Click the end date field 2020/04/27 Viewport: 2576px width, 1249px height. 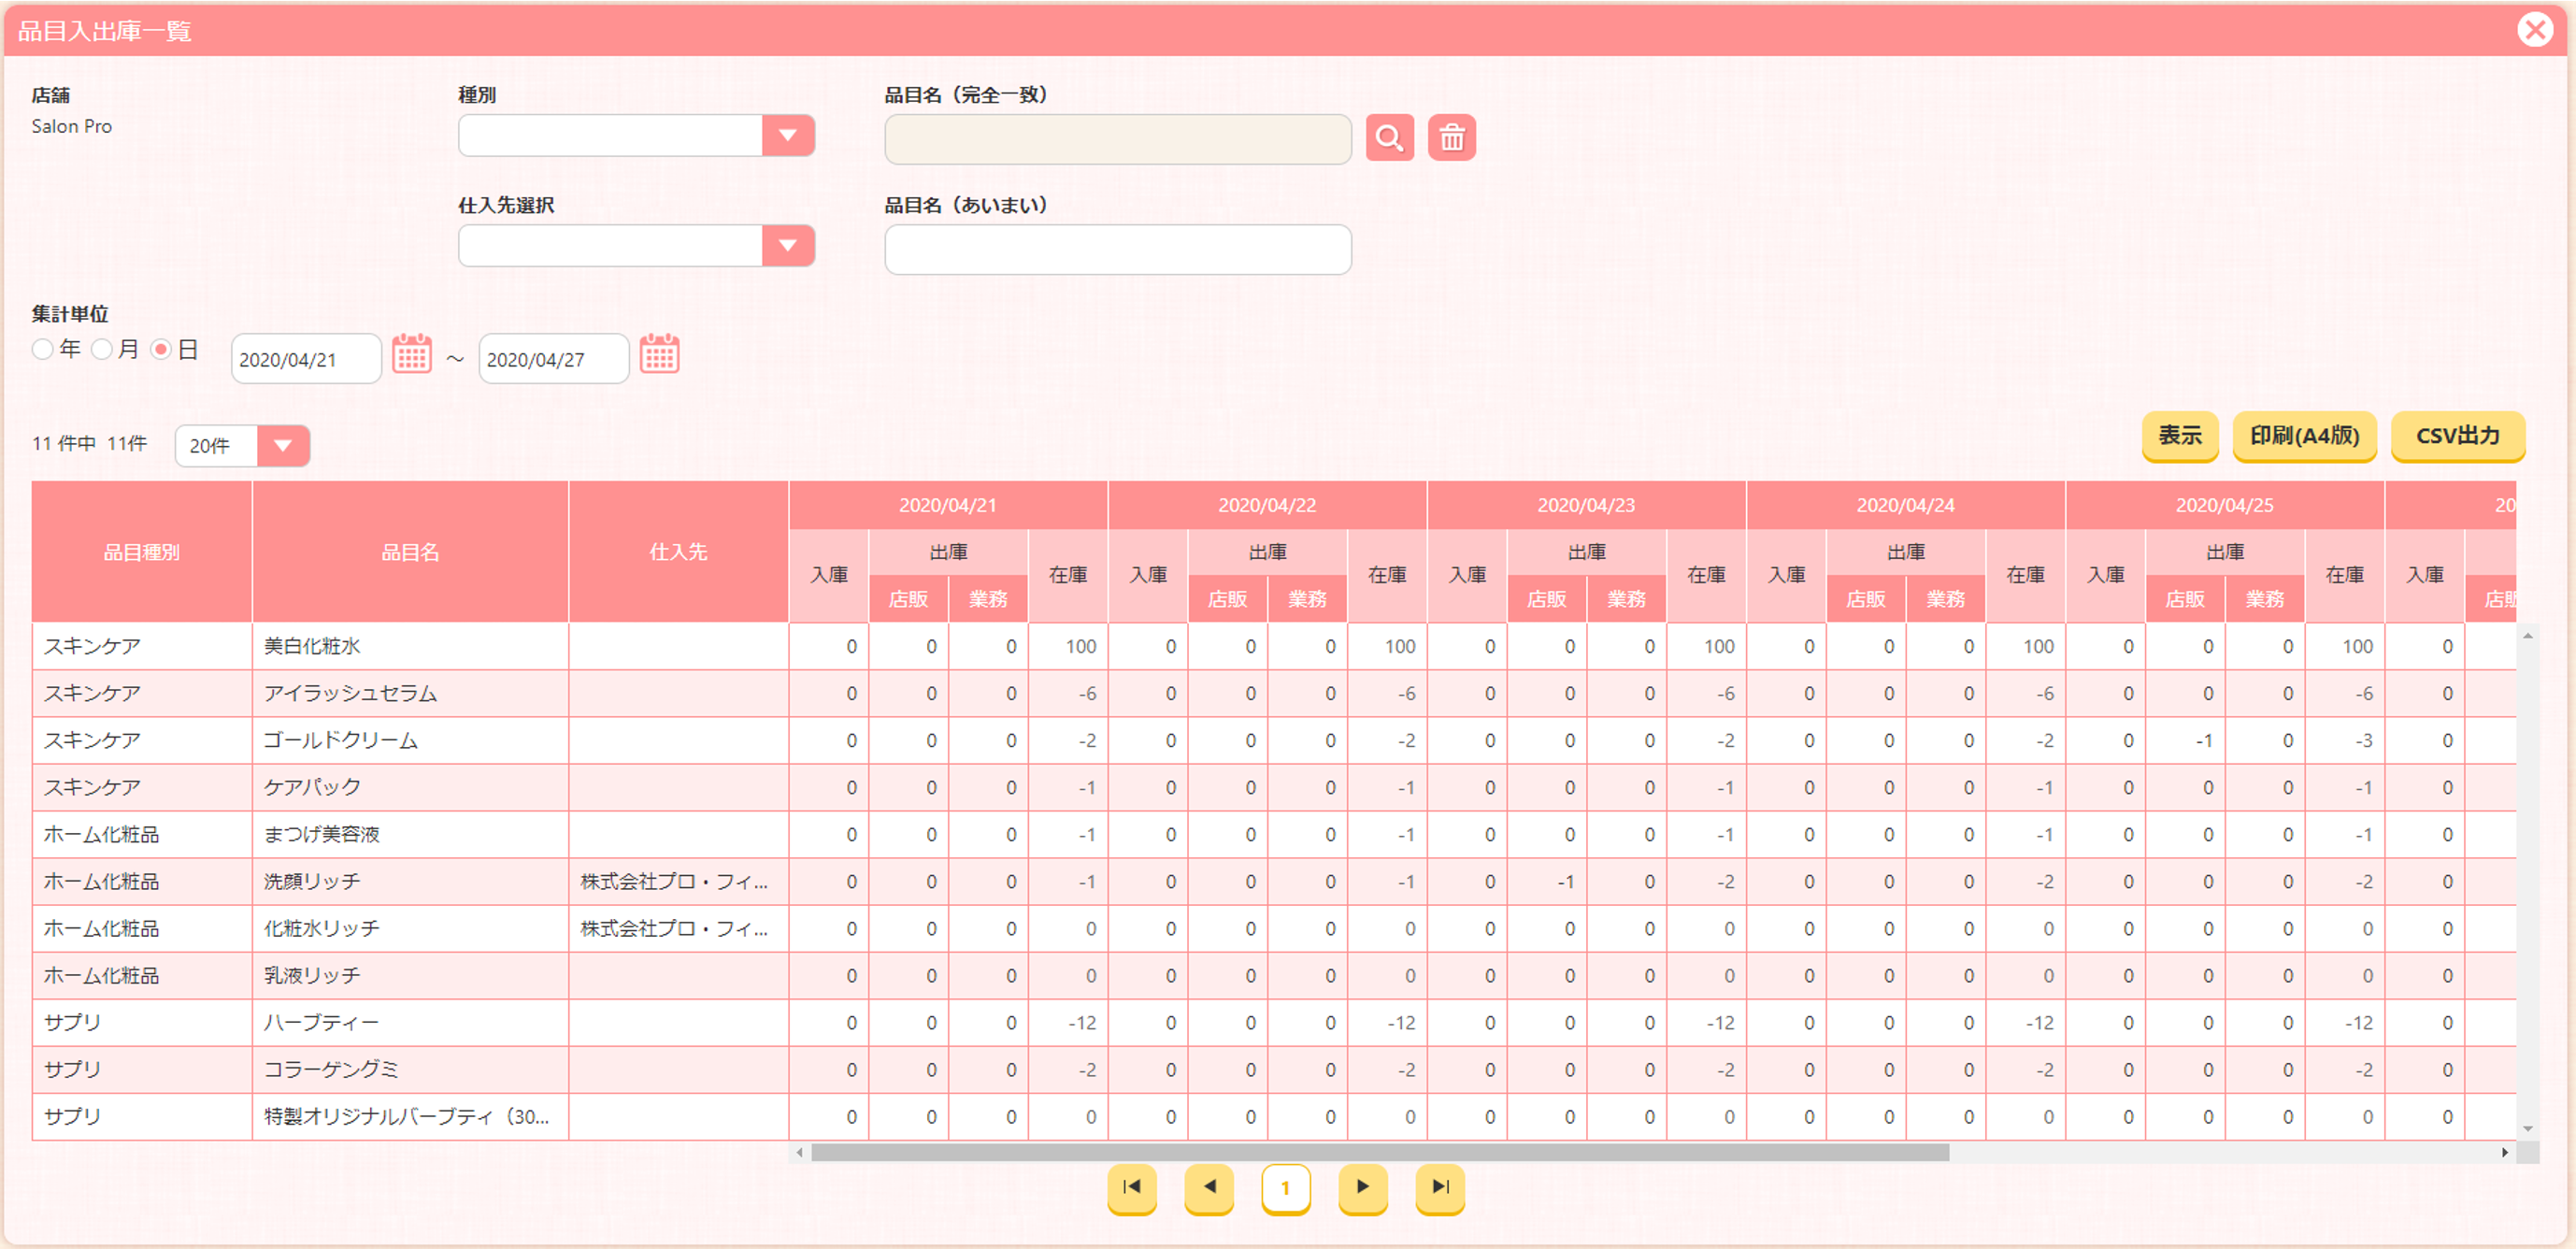pos(554,359)
